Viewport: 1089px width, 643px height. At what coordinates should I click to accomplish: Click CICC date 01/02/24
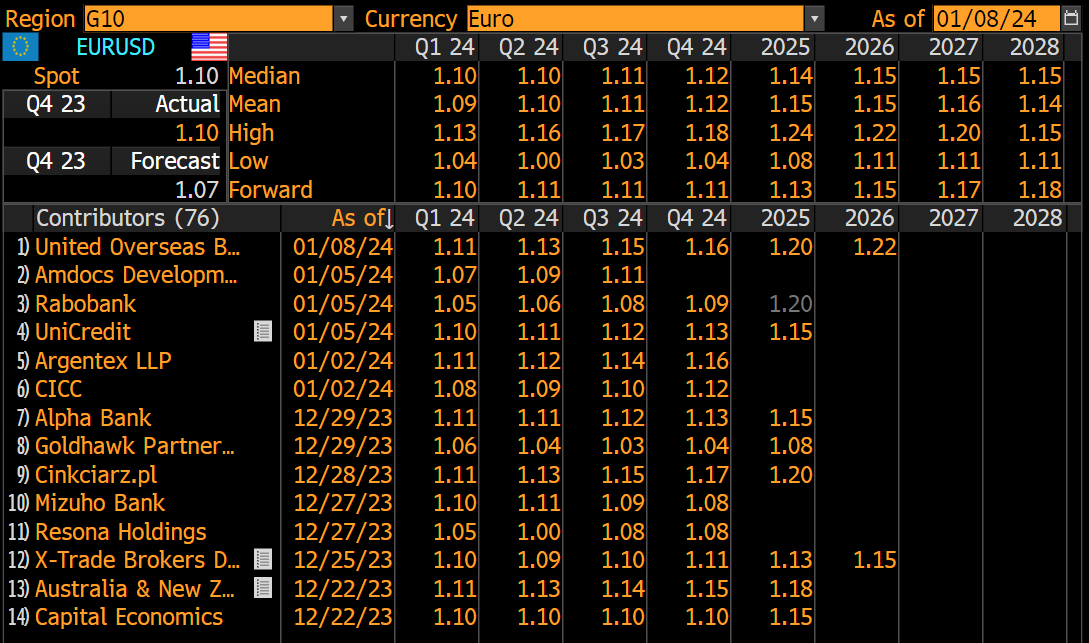click(x=343, y=389)
